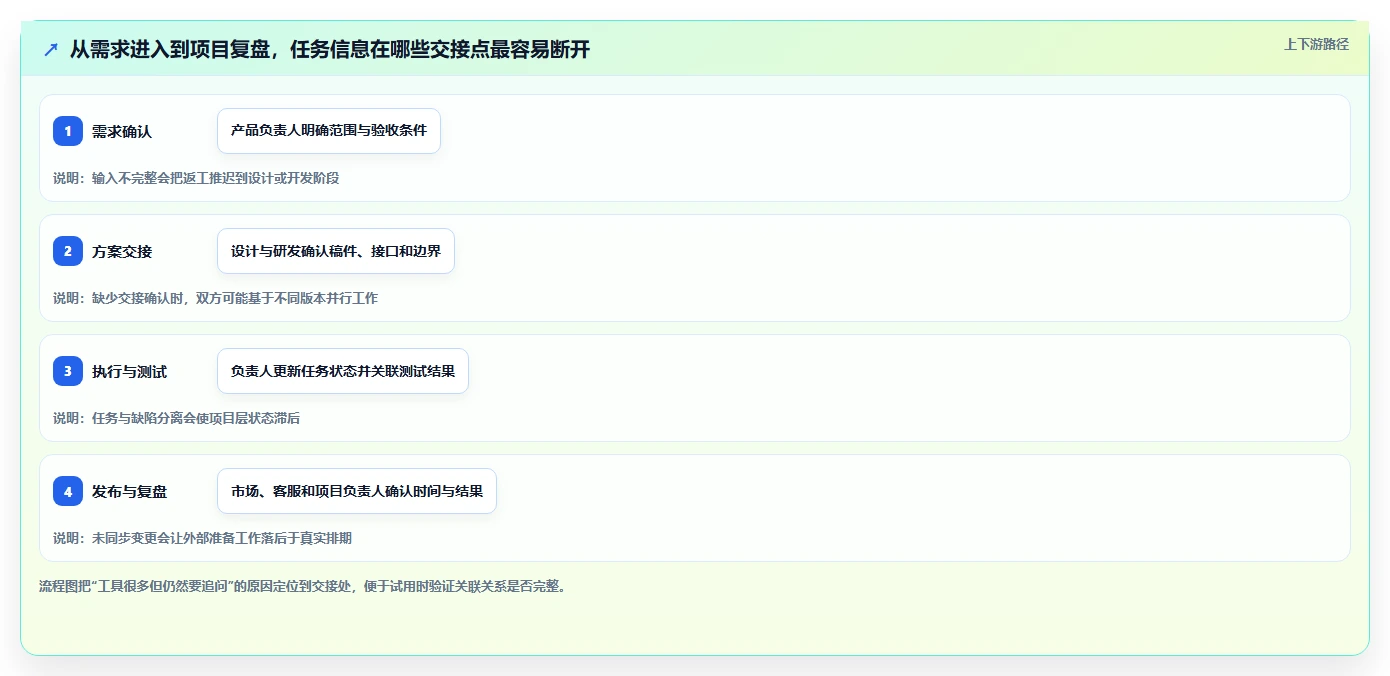
Task: Click the 市场、客服和项目负责人确认时间与结果 chip
Action: (x=357, y=491)
